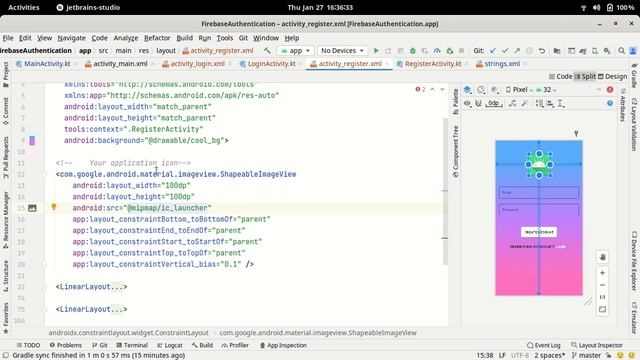
Task: Open Search Everywhere magnifier icon
Action: click(x=621, y=51)
